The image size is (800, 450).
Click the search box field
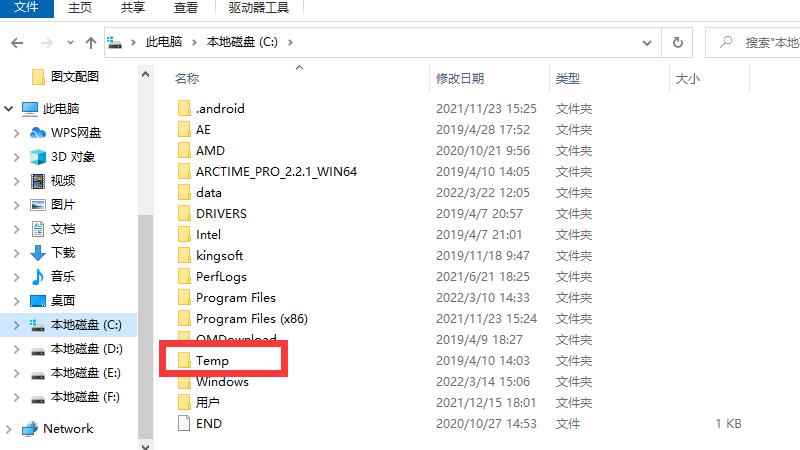(x=753, y=42)
